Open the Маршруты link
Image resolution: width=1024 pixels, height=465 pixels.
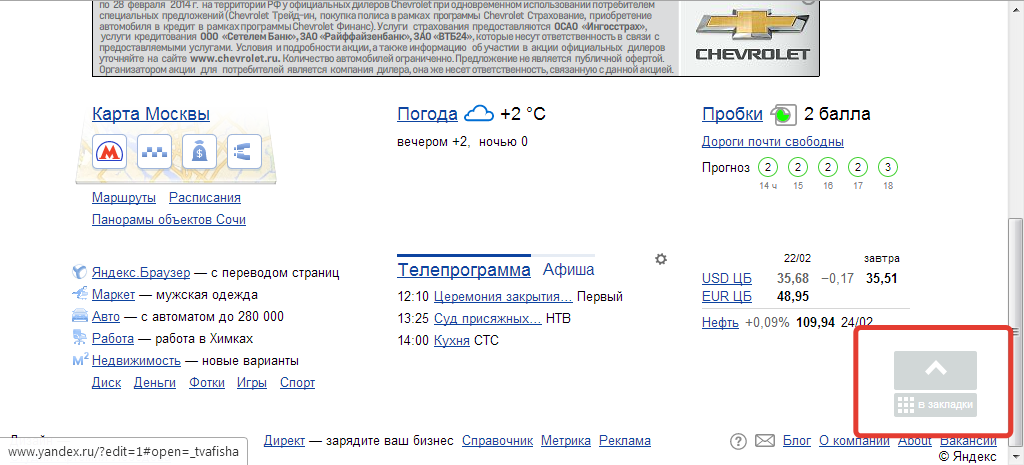[x=124, y=198]
